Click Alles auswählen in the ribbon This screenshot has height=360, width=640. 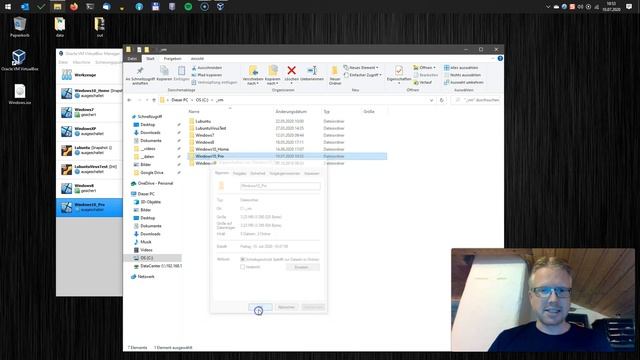pos(461,68)
